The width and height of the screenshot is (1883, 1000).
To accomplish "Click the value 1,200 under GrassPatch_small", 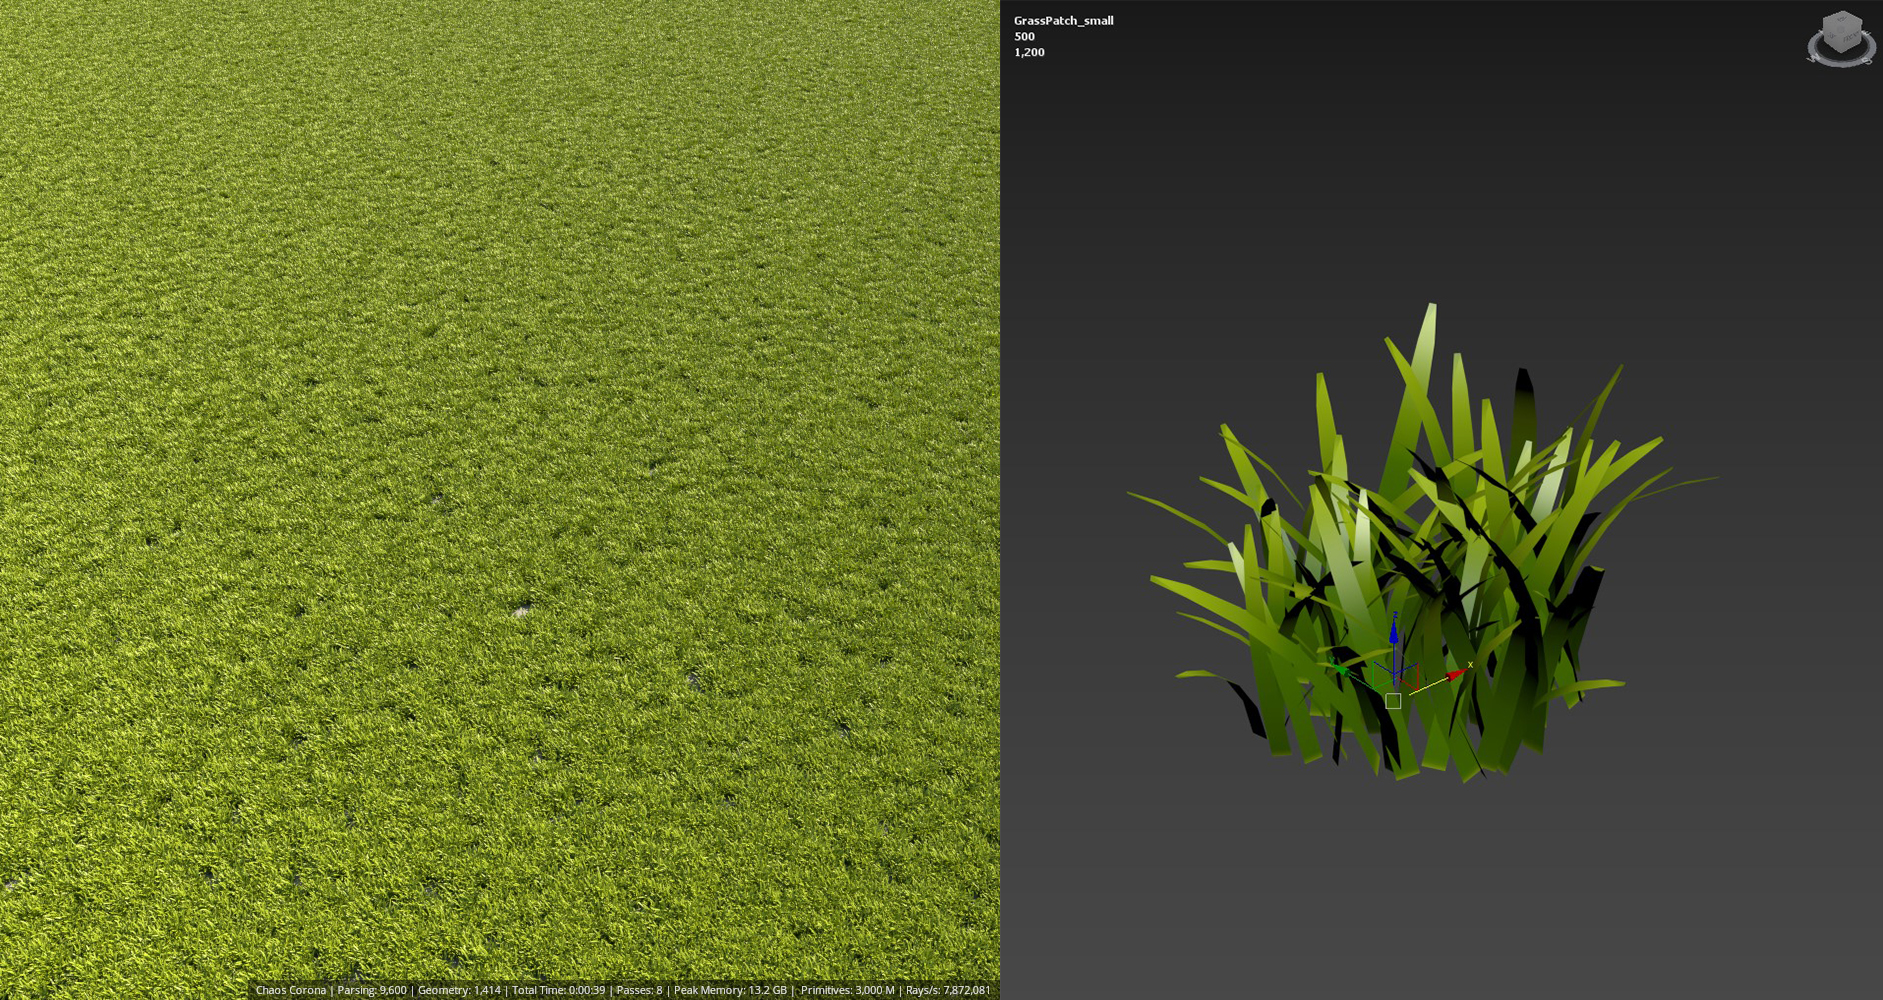I will [1029, 52].
